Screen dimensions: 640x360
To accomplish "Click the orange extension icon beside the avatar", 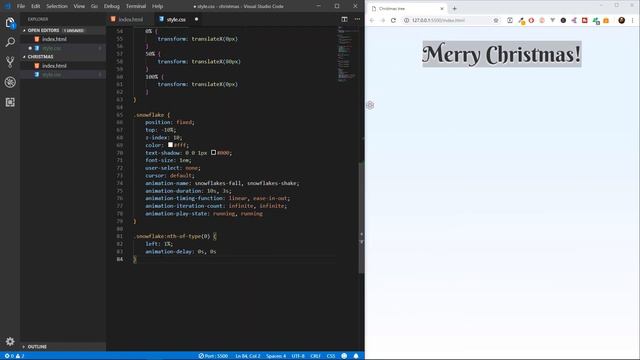I will [x=606, y=20].
